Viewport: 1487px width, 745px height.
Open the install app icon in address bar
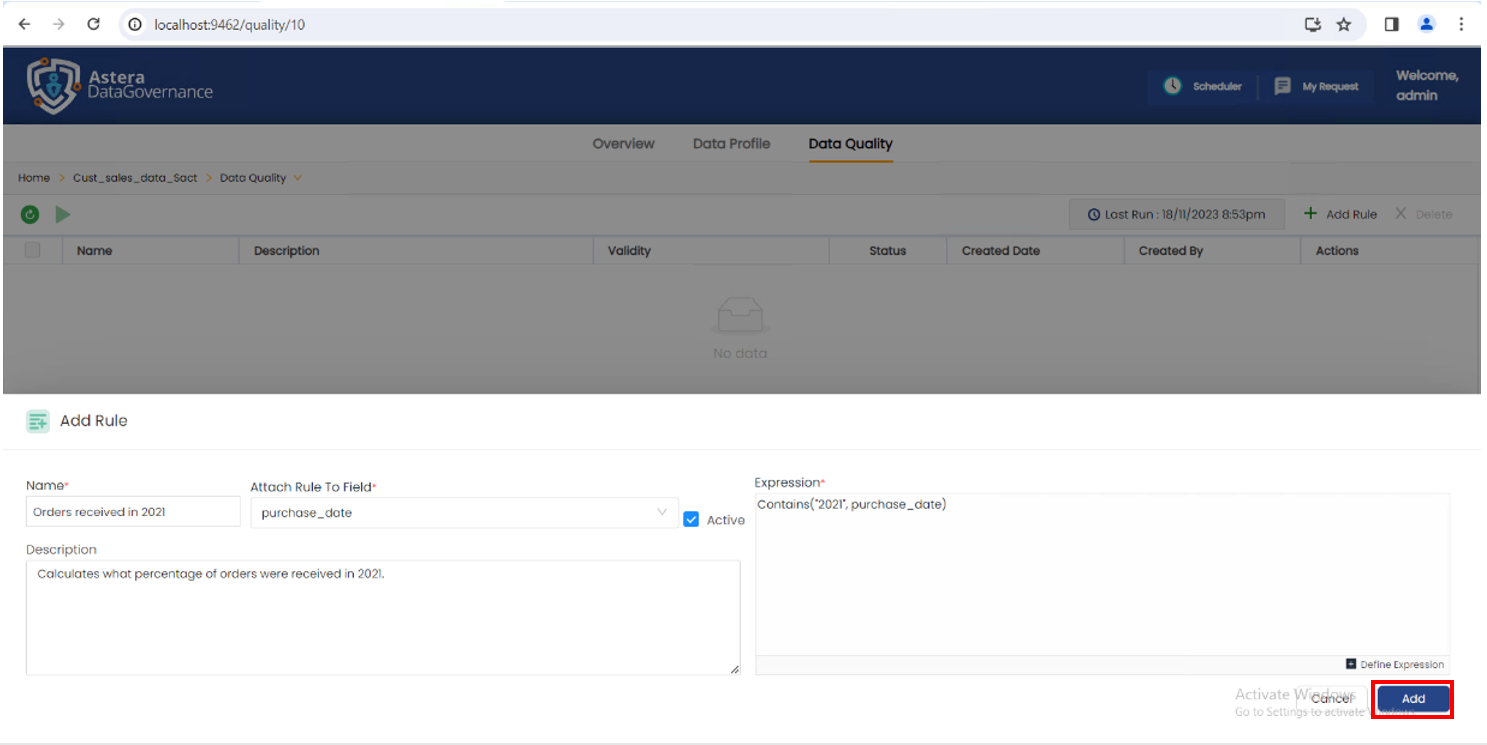point(1313,25)
